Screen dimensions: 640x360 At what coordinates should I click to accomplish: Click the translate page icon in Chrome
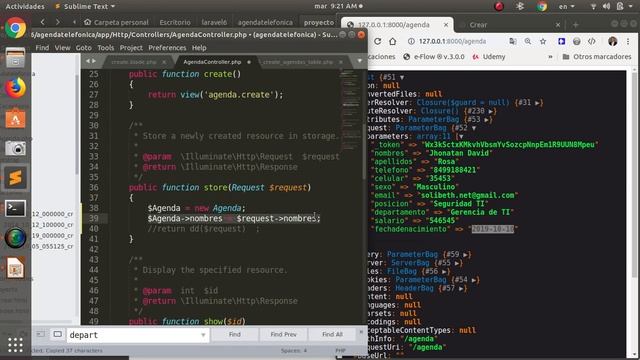[513, 41]
